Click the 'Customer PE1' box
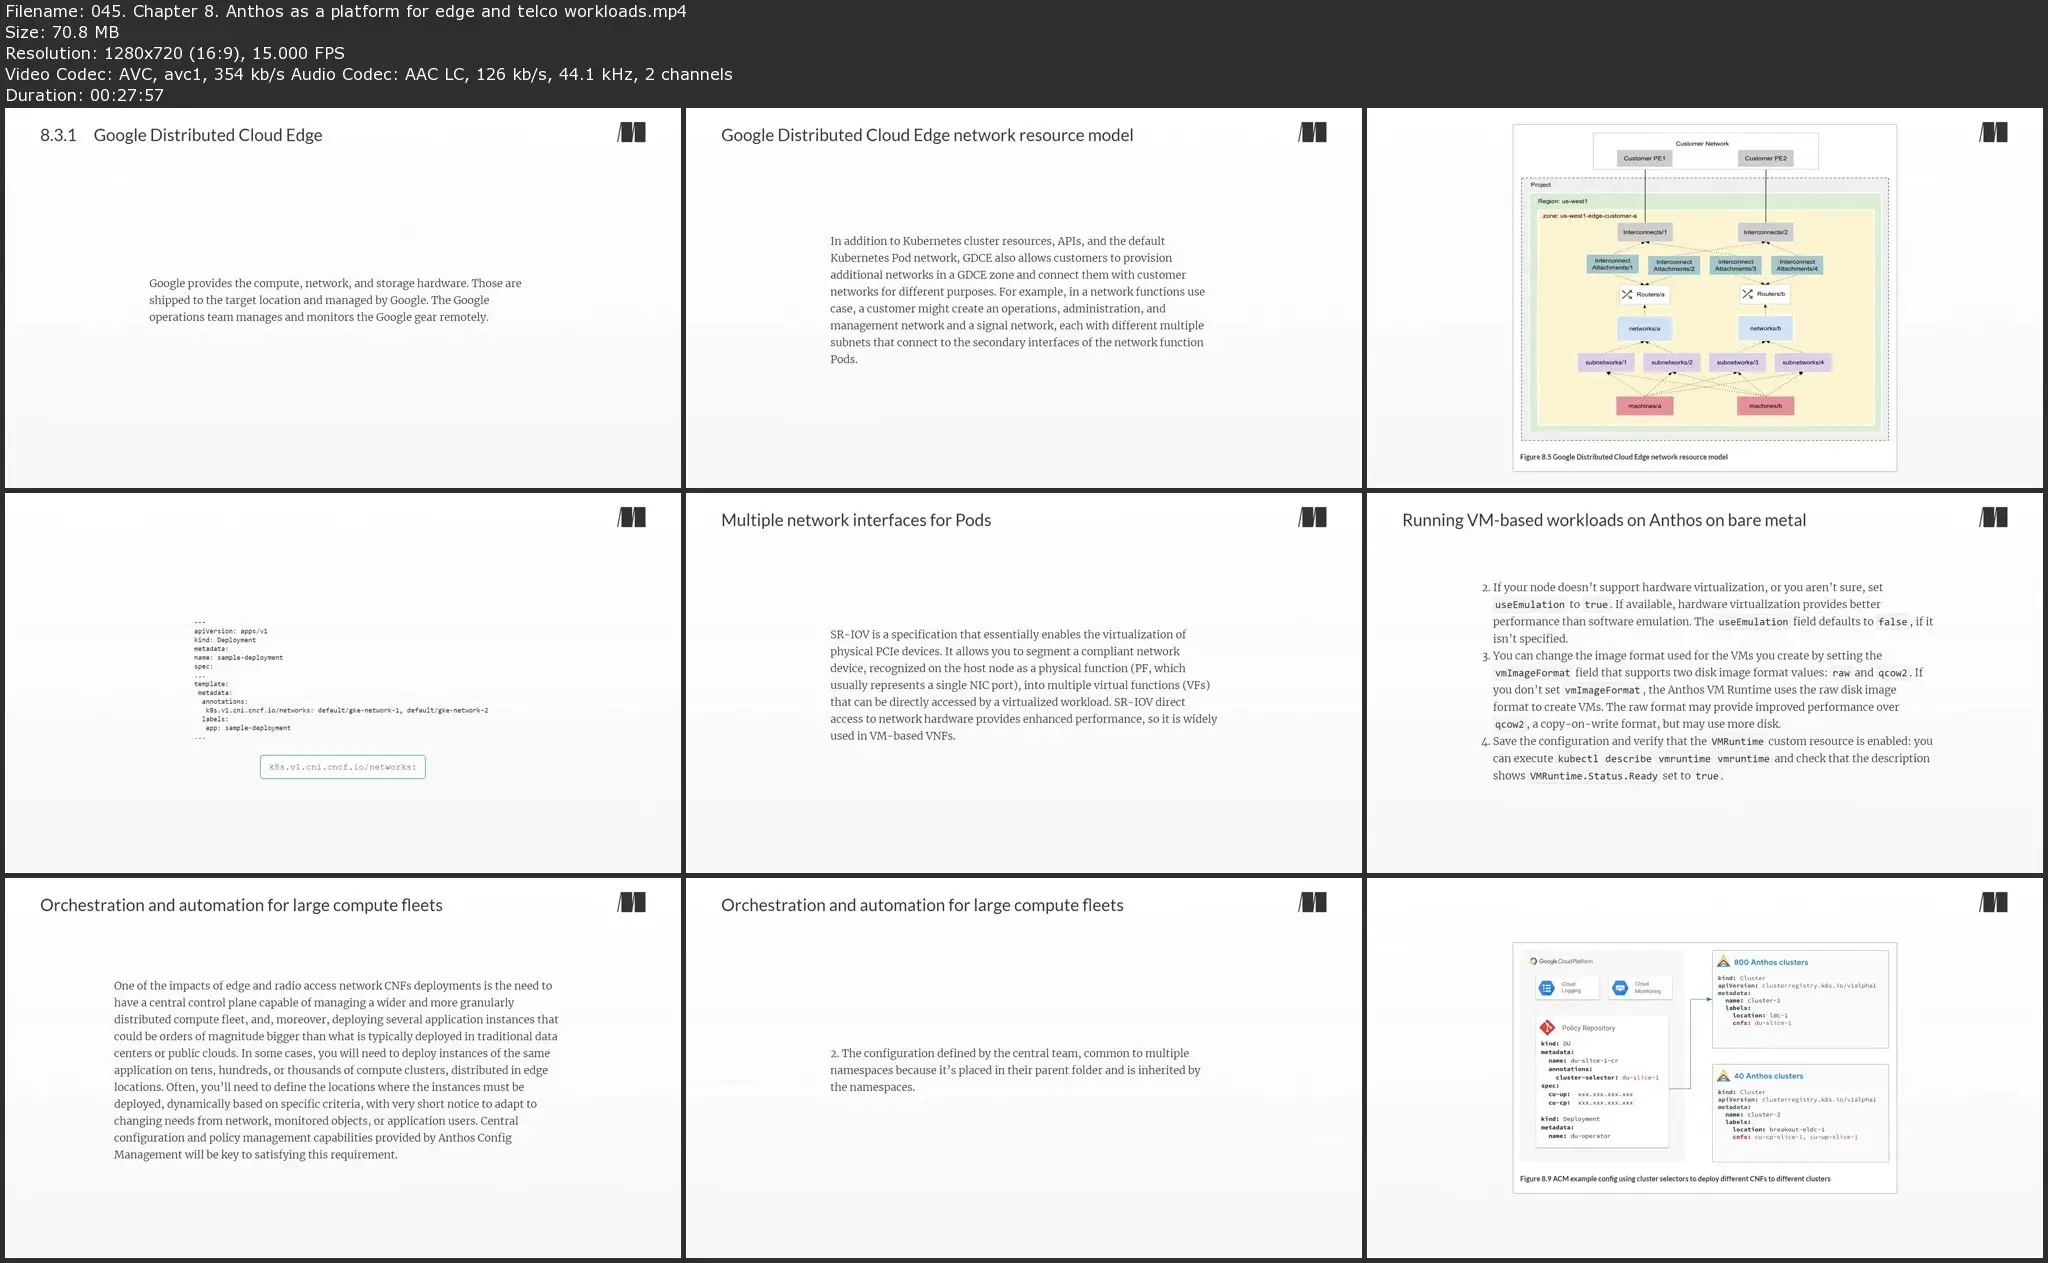Image resolution: width=2048 pixels, height=1263 pixels. coord(1644,158)
